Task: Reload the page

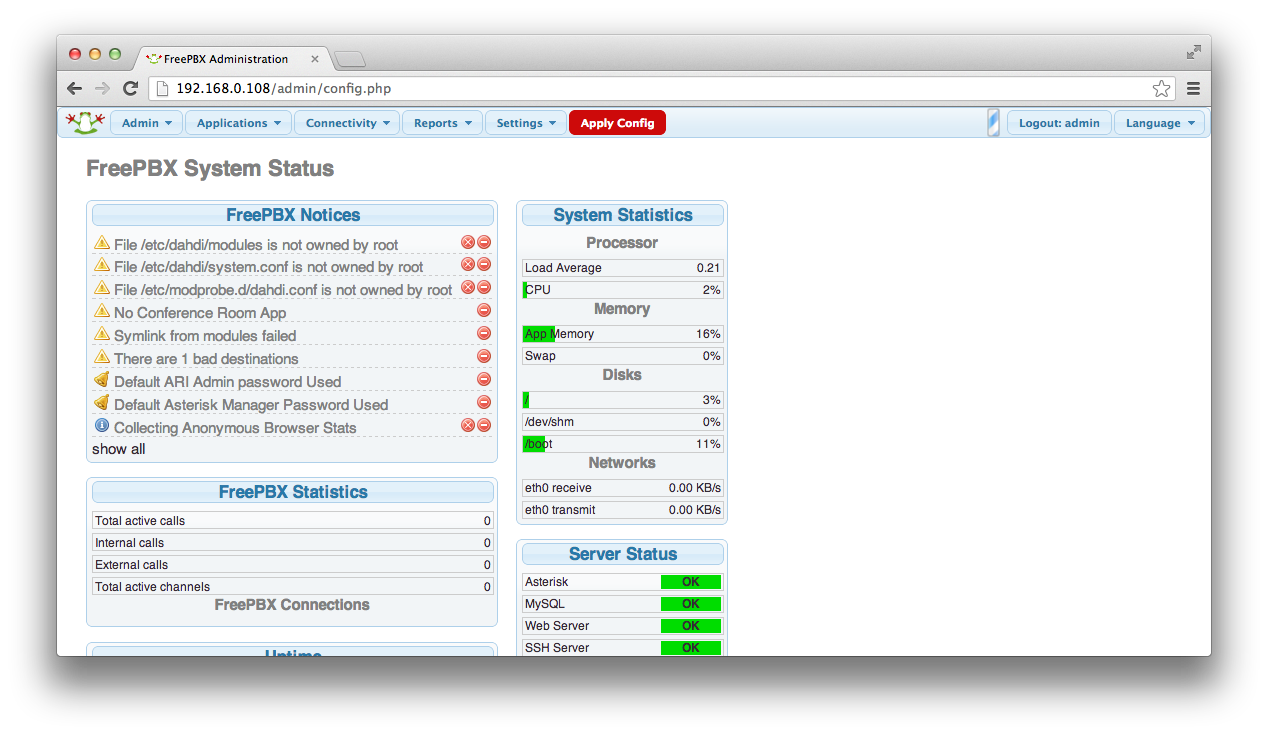Action: click(x=130, y=88)
